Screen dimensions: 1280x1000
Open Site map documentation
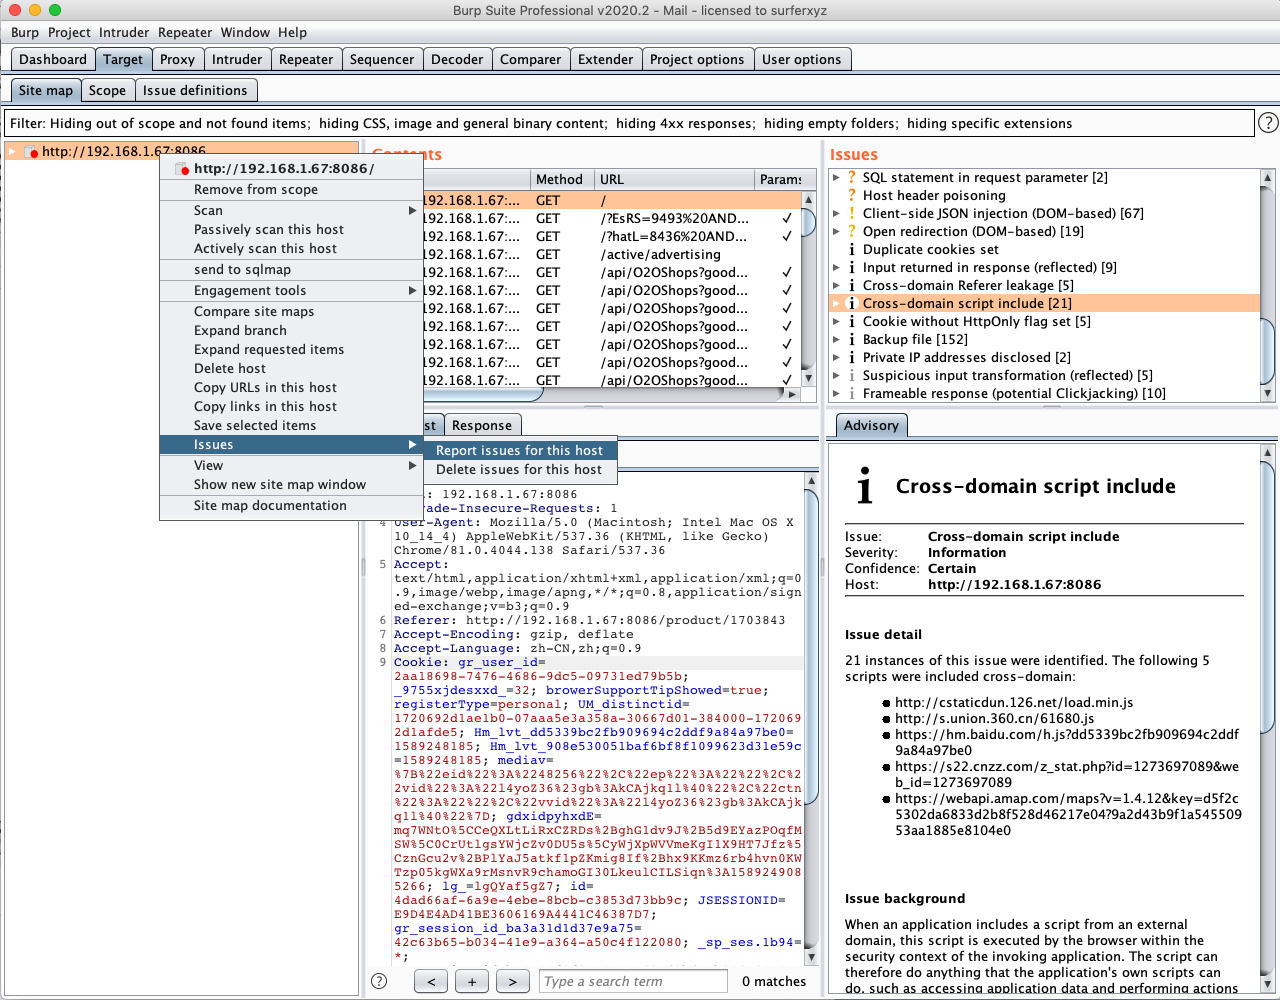click(291, 505)
